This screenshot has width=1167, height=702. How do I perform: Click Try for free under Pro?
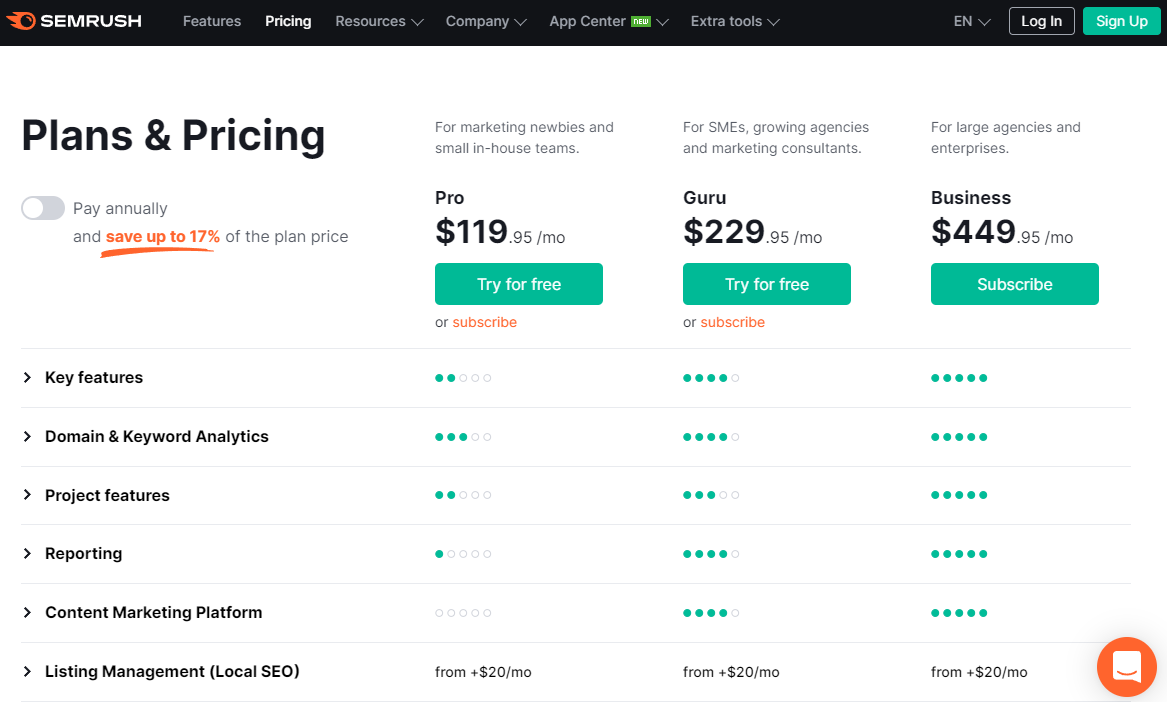coord(519,284)
